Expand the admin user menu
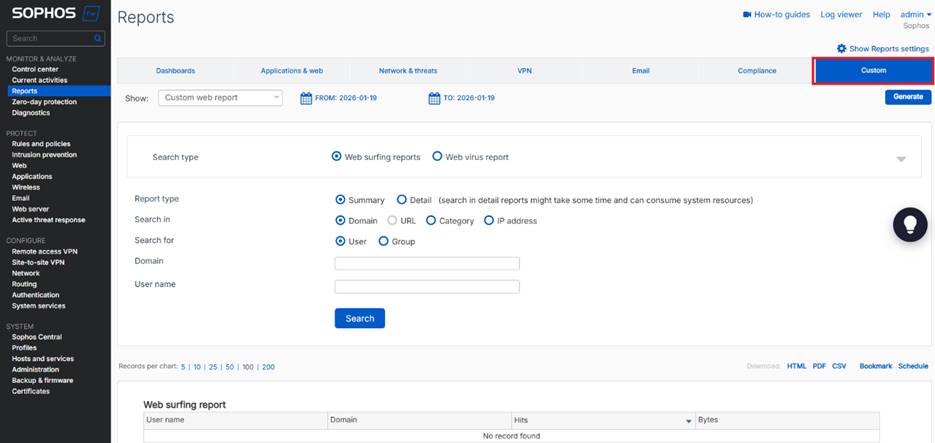Screen dimensions: 935x443 point(912,15)
